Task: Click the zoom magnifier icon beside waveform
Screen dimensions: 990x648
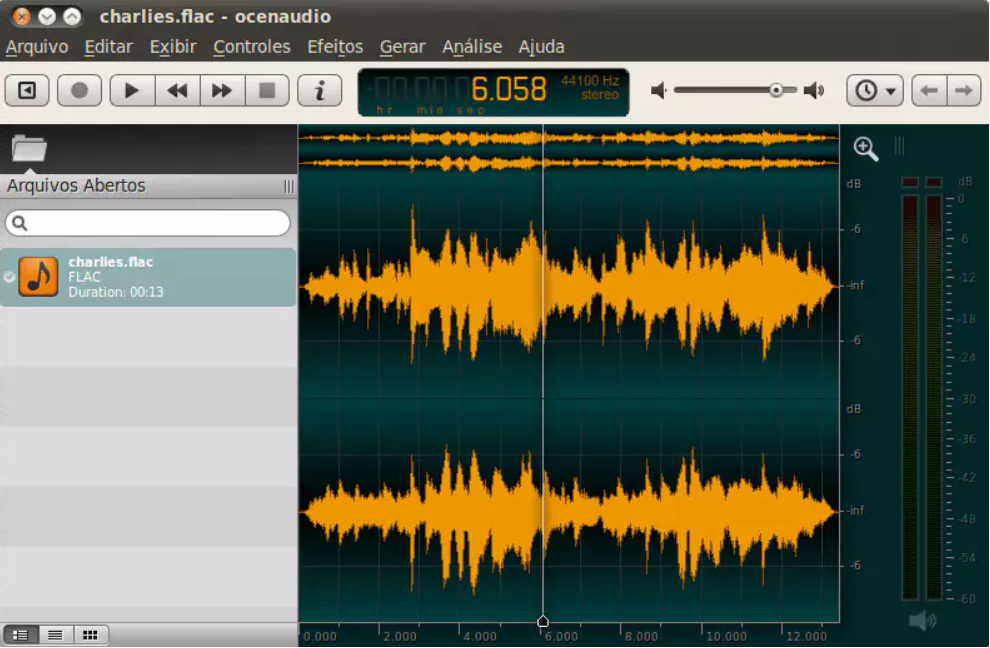Action: pyautogui.click(x=866, y=149)
